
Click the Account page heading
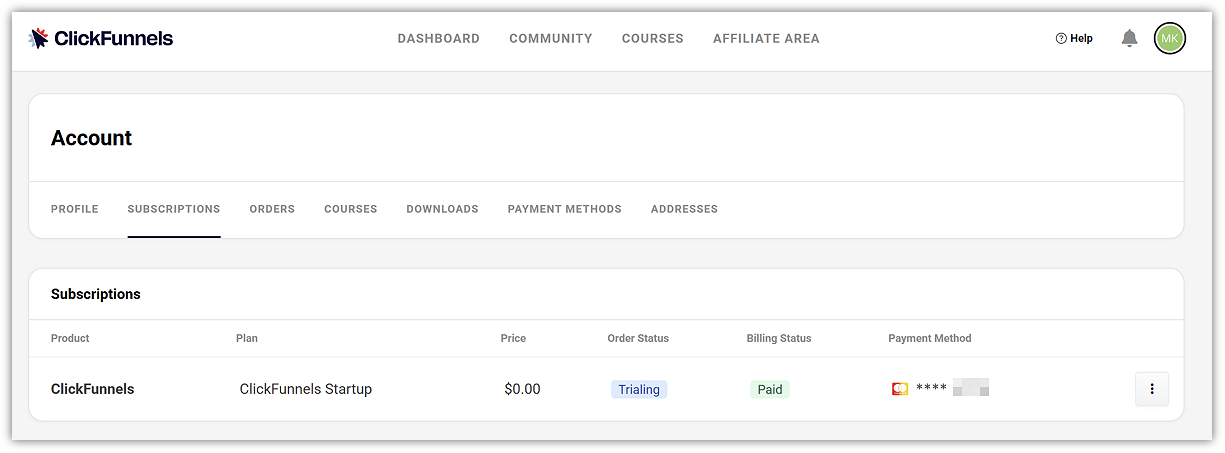pyautogui.click(x=92, y=138)
